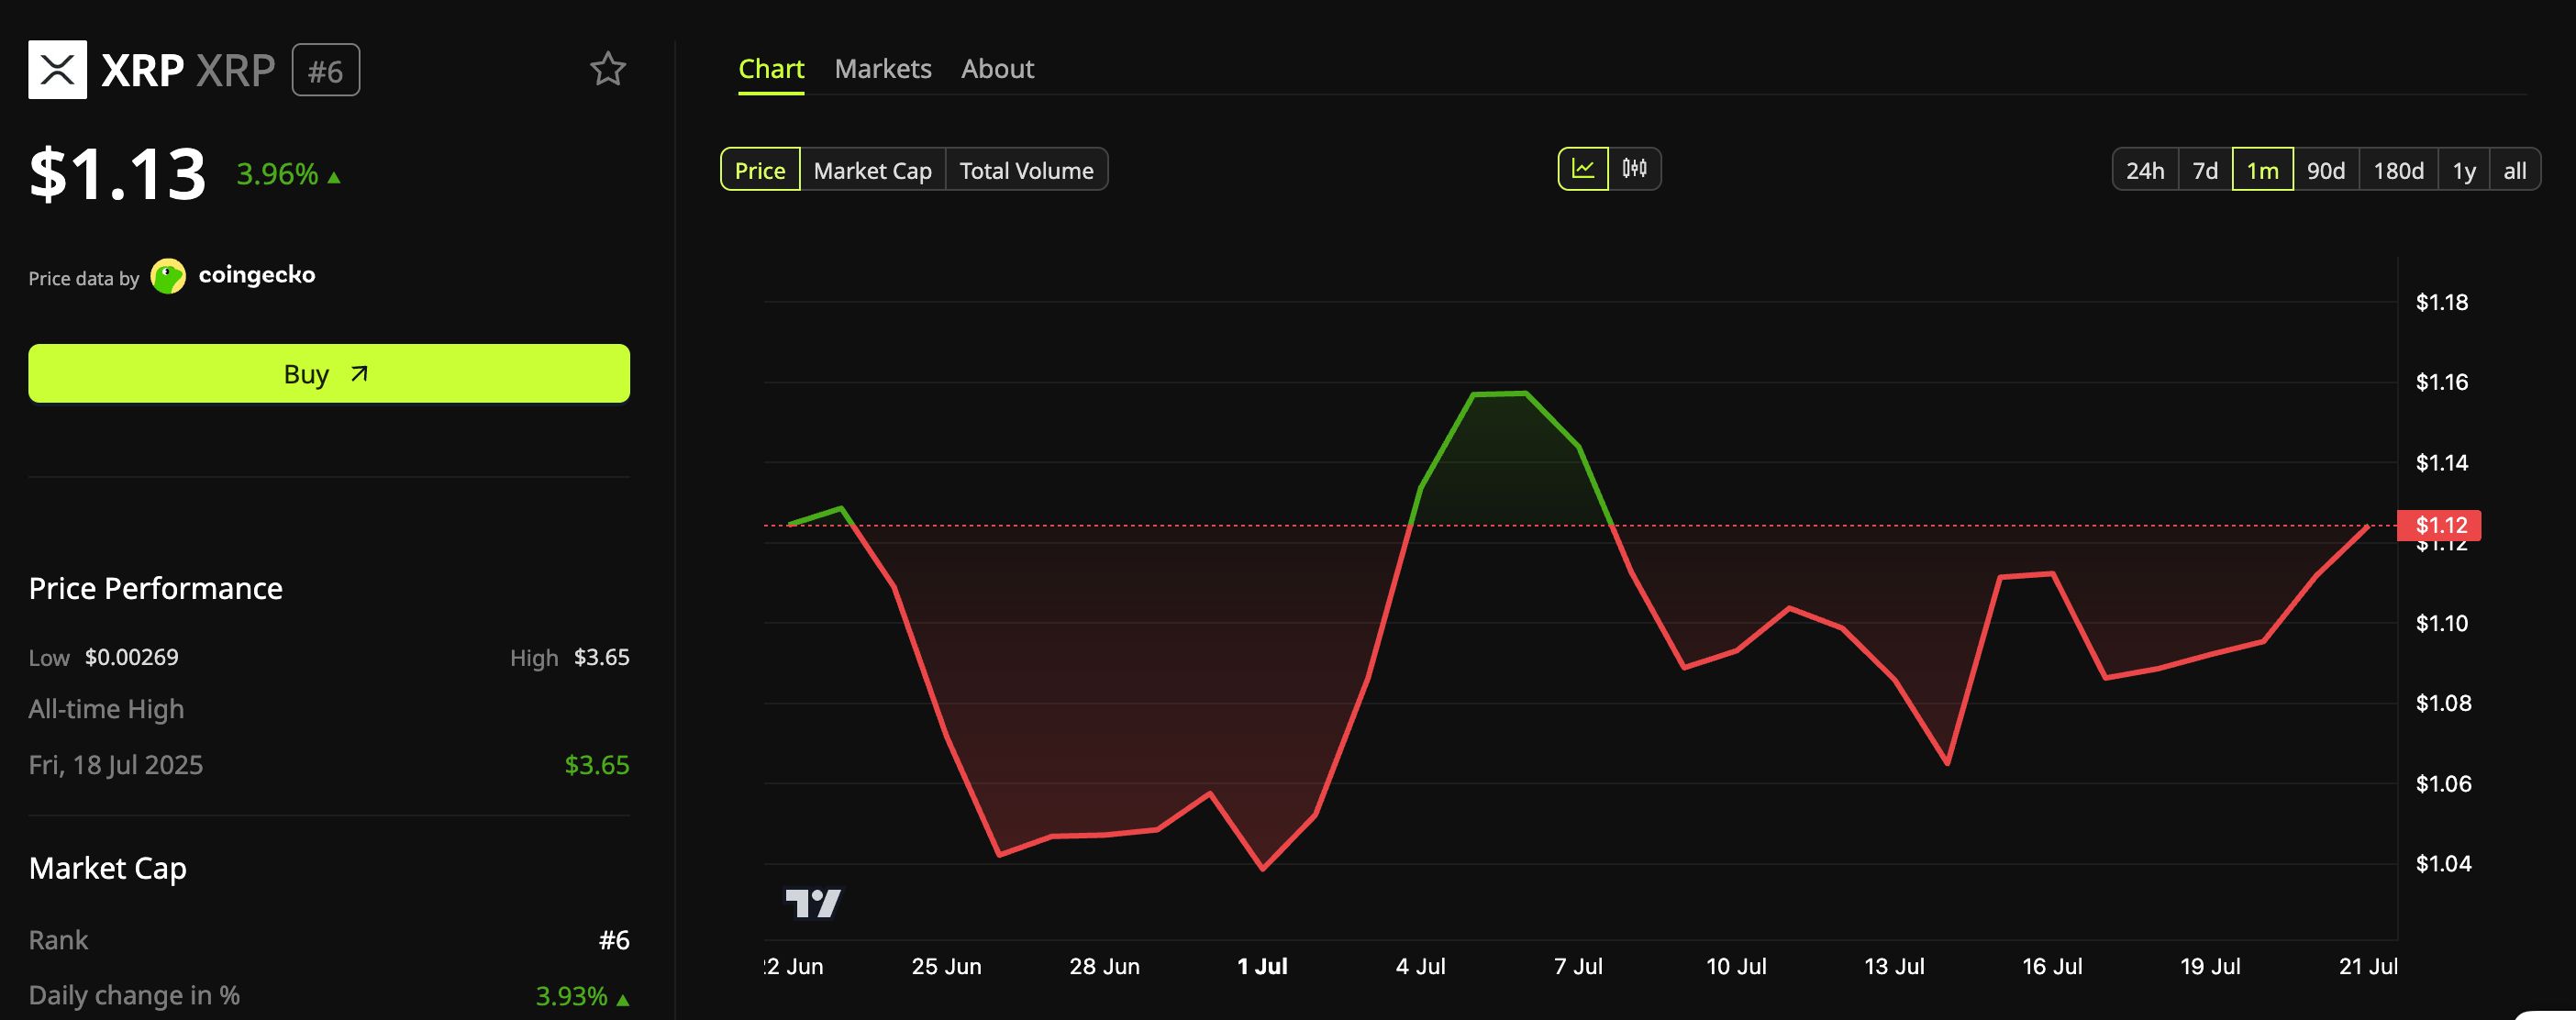Click the 4 Jul date axis label
Screen dimensions: 2576x1020
(x=1420, y=966)
